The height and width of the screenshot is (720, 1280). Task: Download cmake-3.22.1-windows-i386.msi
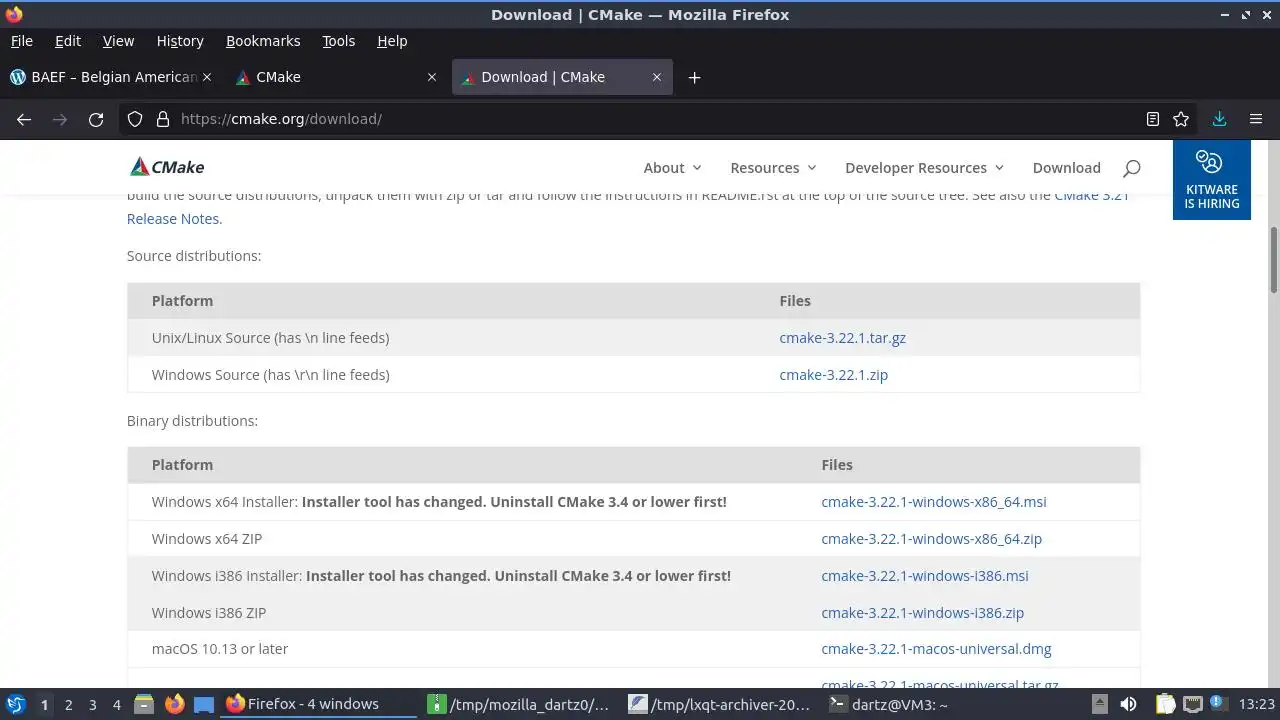(x=924, y=576)
